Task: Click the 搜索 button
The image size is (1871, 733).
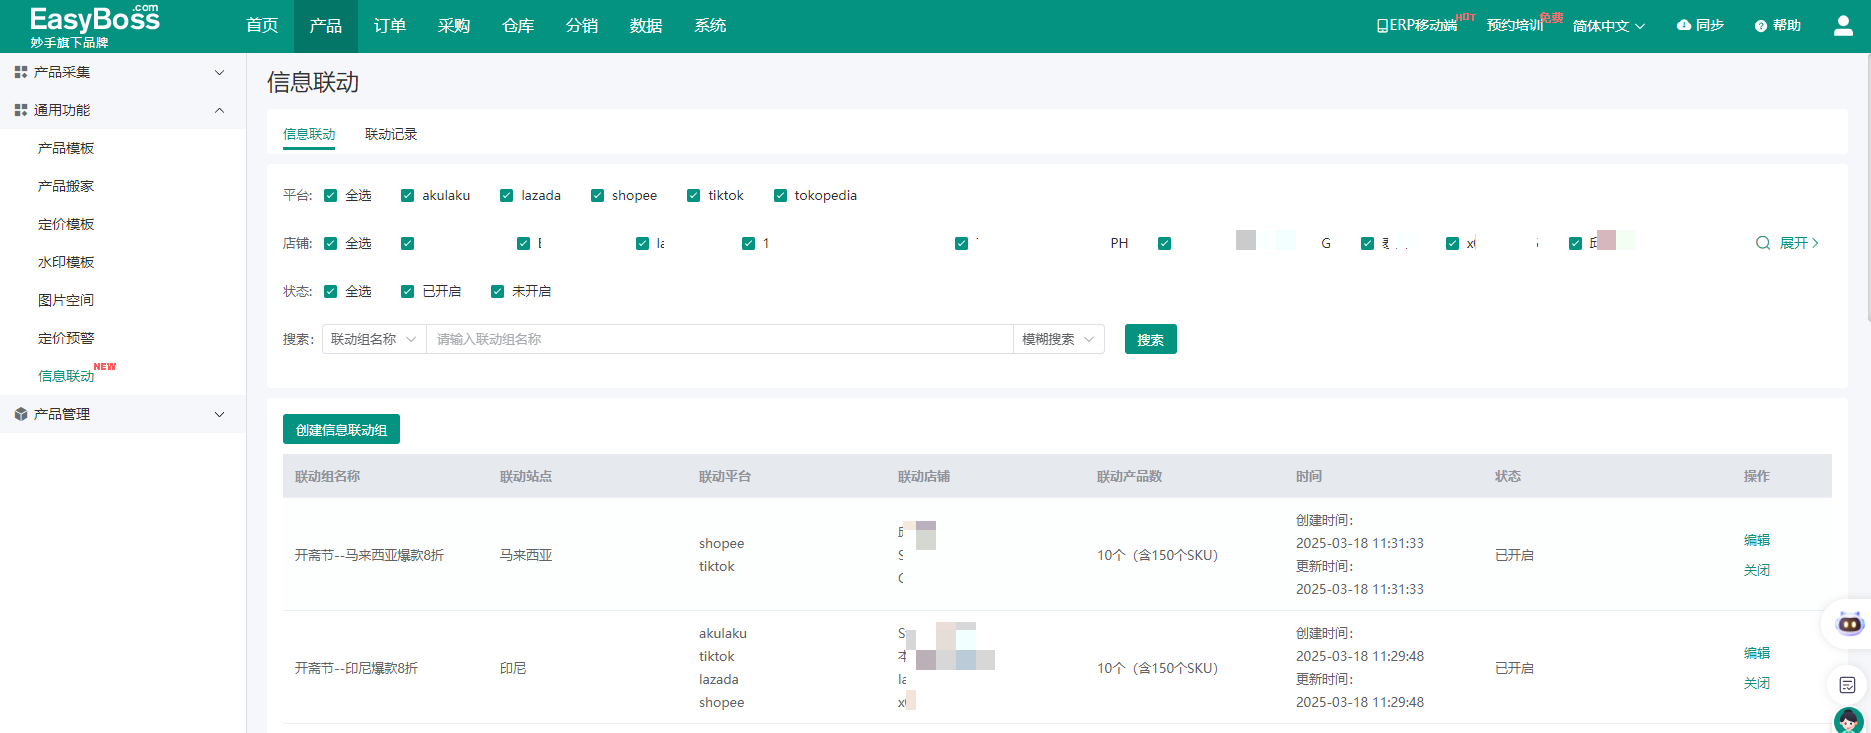Action: 1151,339
